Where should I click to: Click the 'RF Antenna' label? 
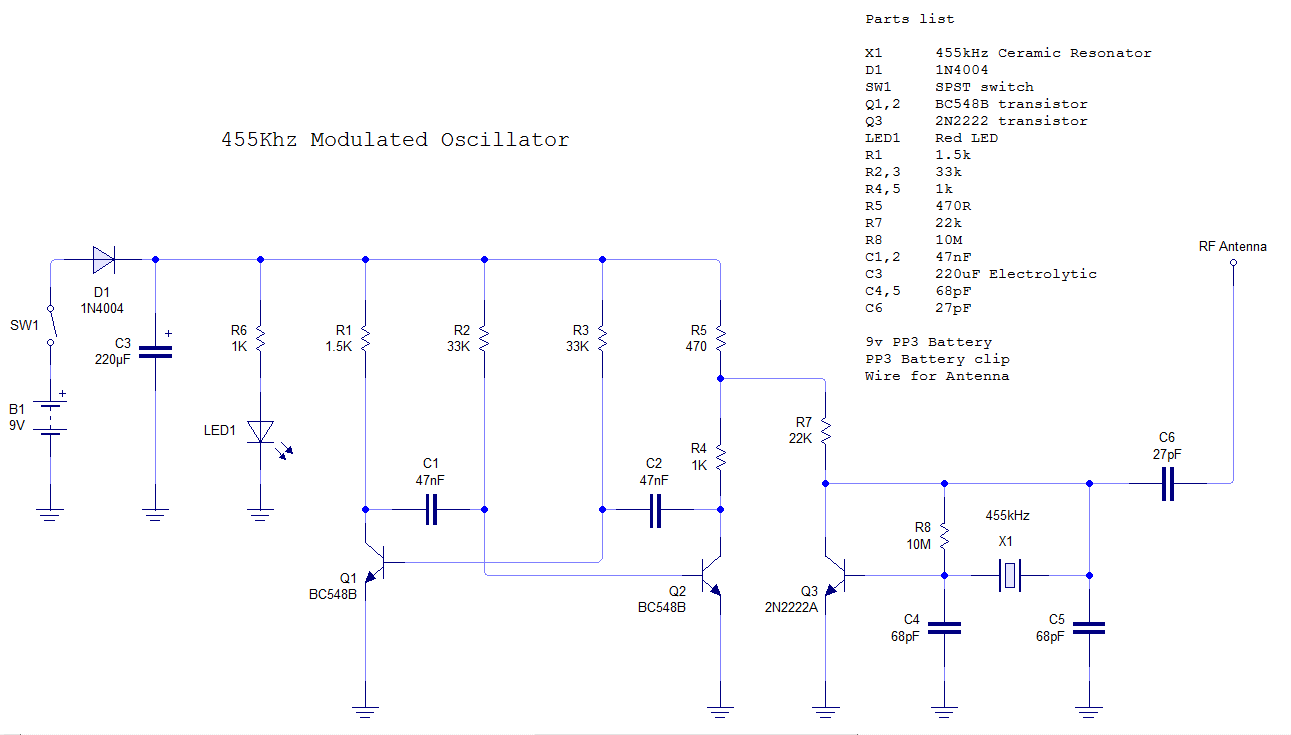(x=1232, y=246)
